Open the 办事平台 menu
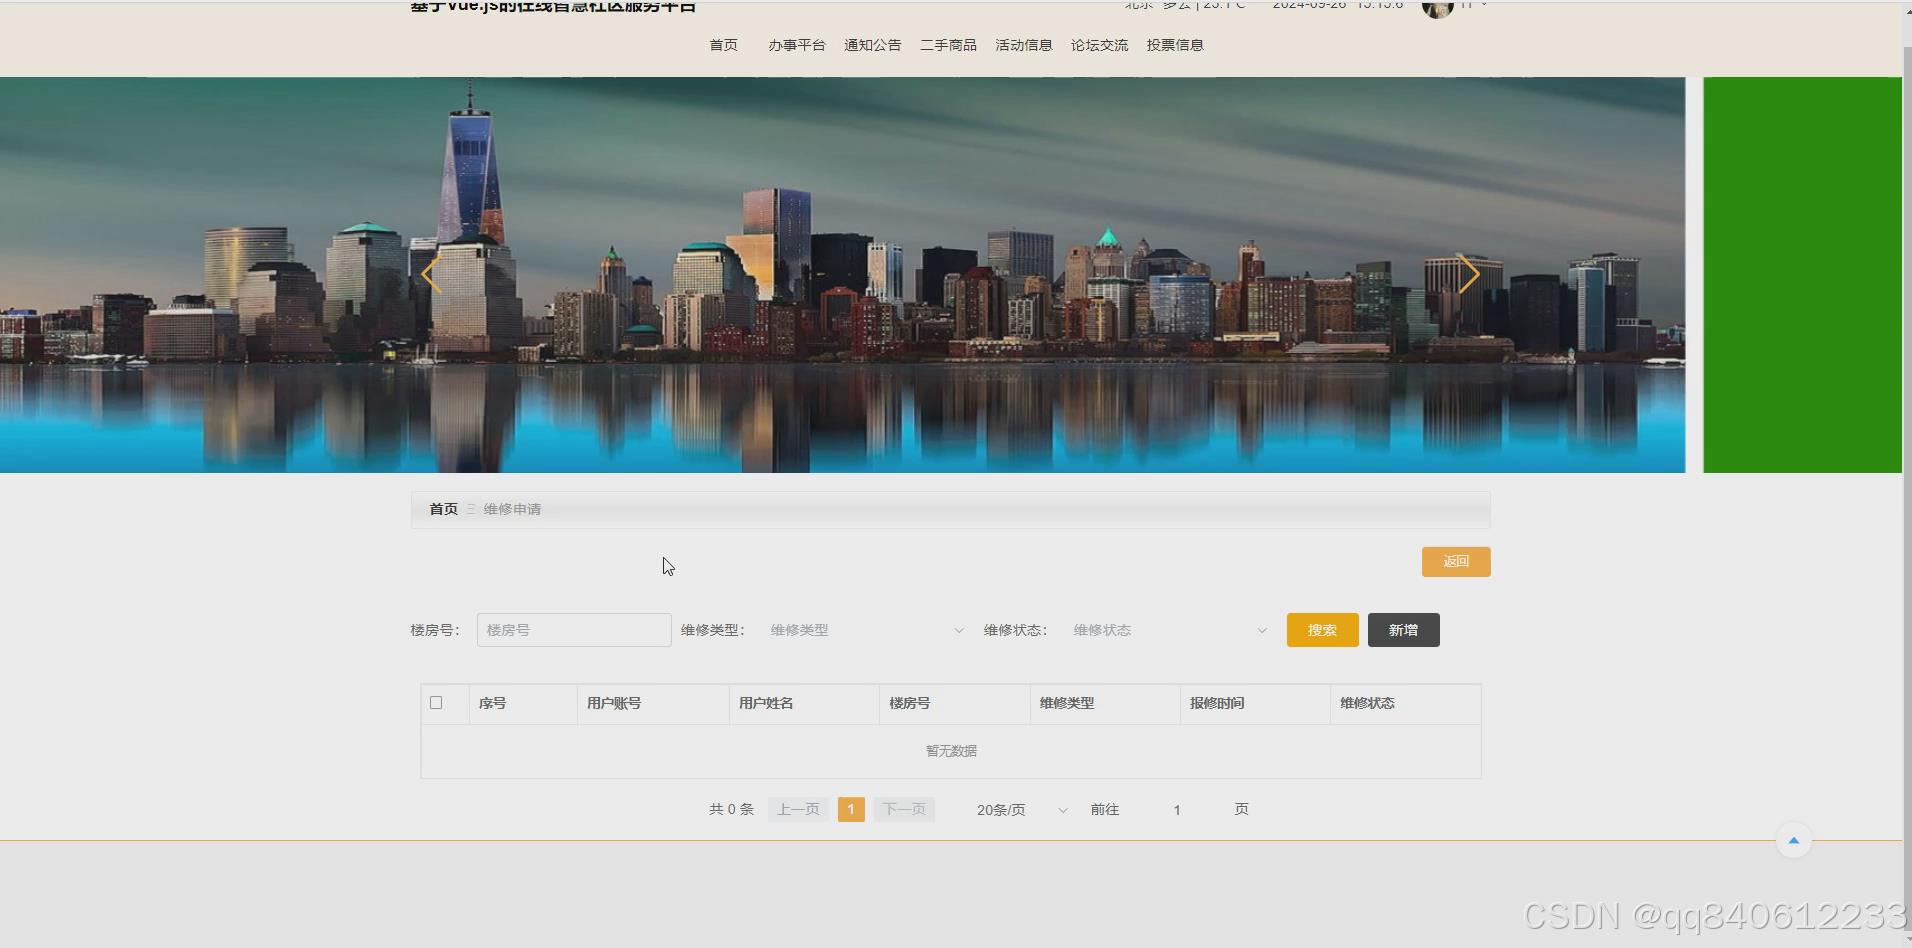The image size is (1912, 948). coord(796,45)
